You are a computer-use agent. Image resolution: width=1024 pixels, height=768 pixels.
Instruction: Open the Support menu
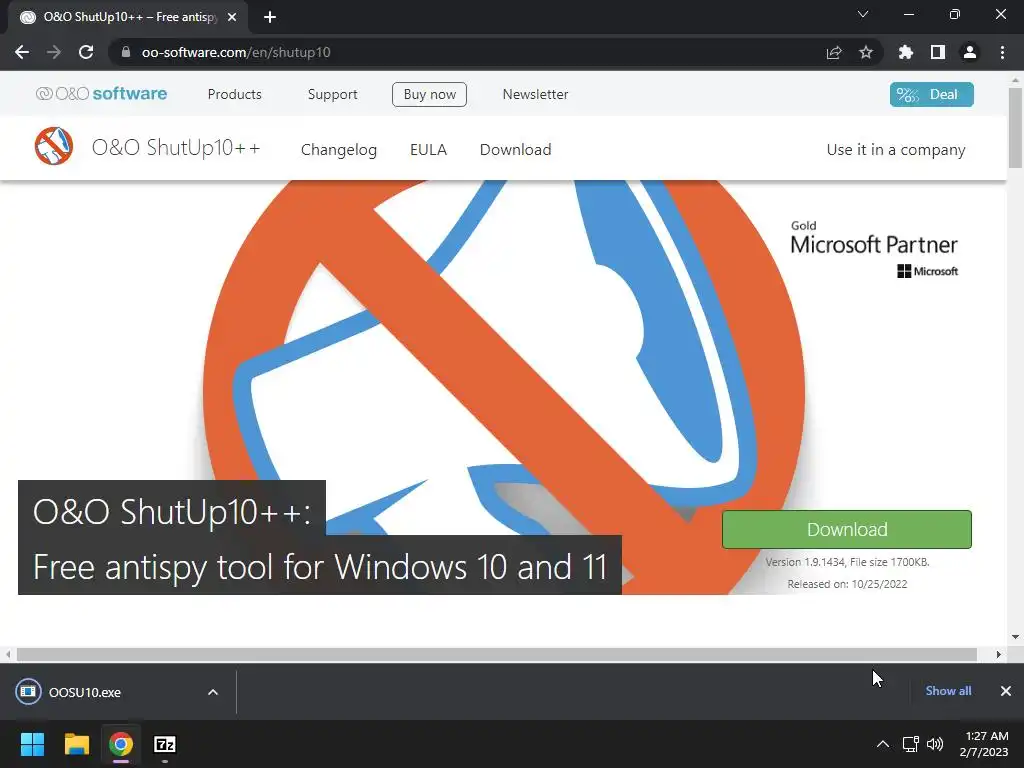point(332,94)
